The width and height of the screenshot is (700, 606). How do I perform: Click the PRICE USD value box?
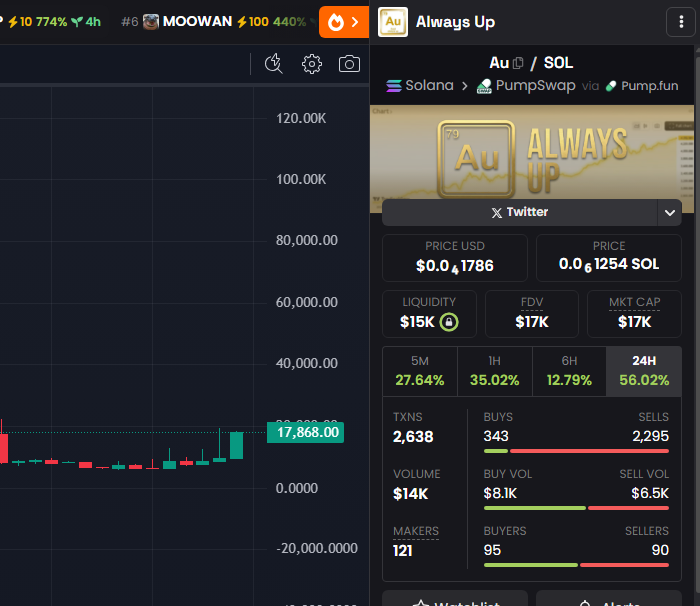(455, 258)
